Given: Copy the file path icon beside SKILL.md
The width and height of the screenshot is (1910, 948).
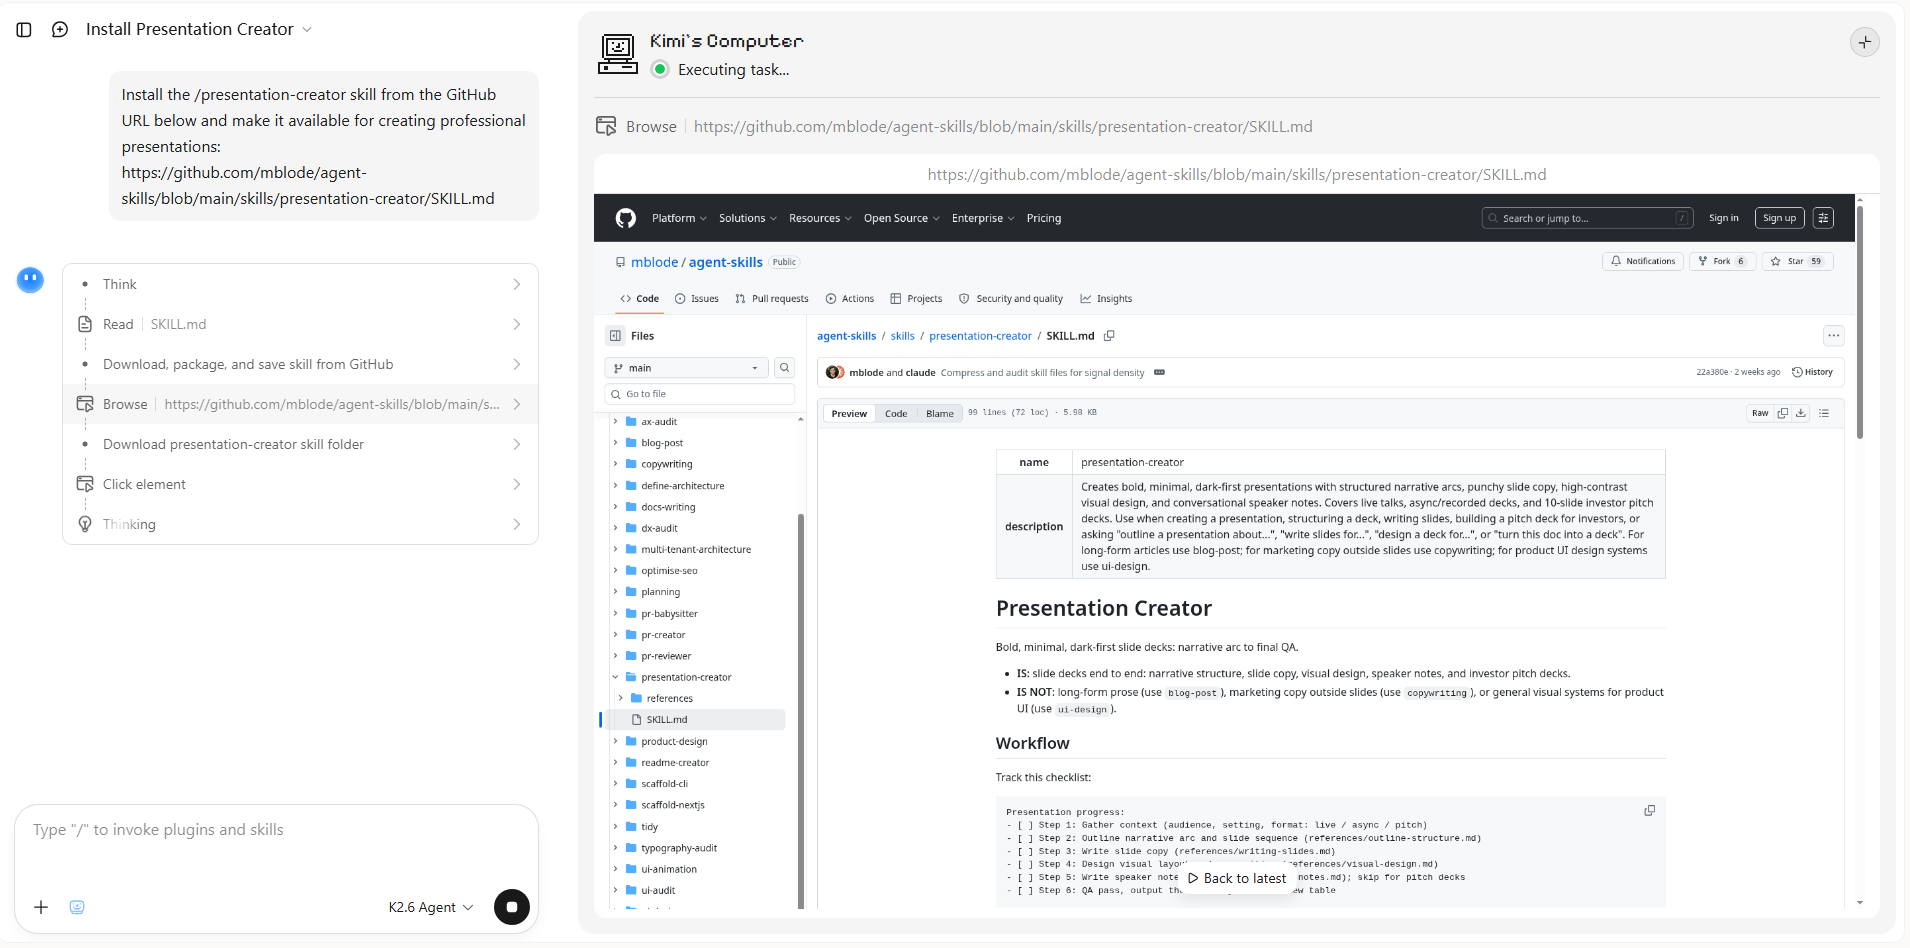Looking at the screenshot, I should pyautogui.click(x=1109, y=336).
